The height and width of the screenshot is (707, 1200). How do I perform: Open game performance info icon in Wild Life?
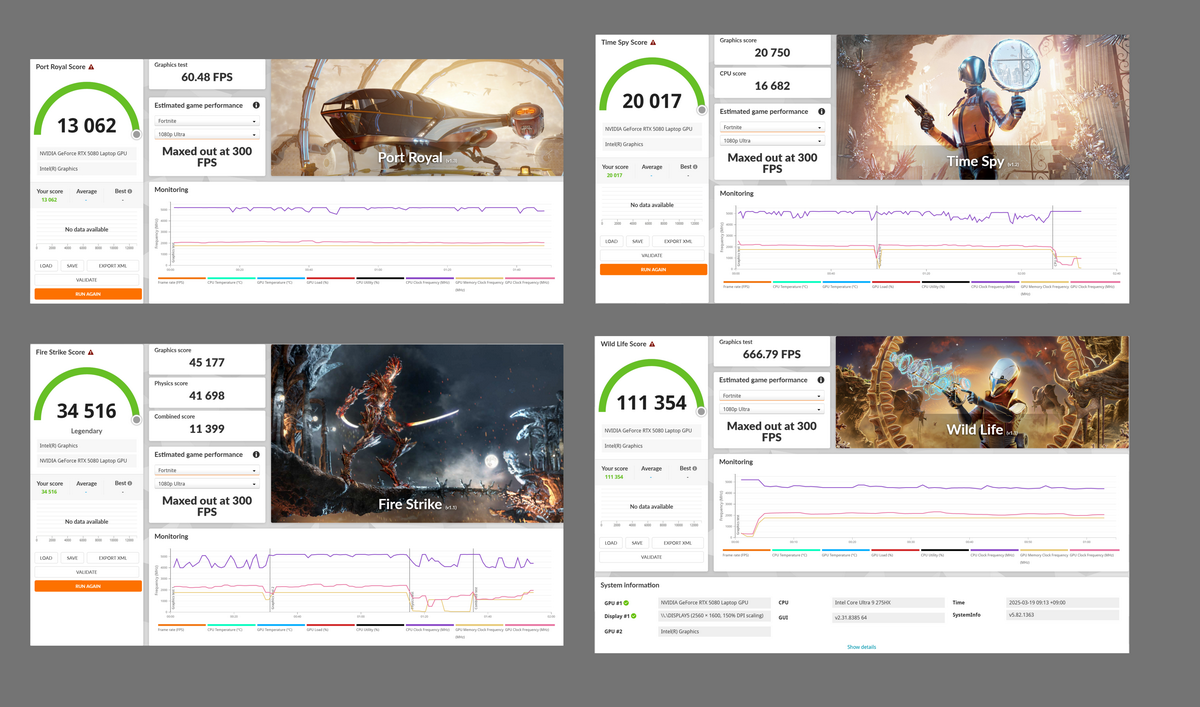[x=822, y=380]
